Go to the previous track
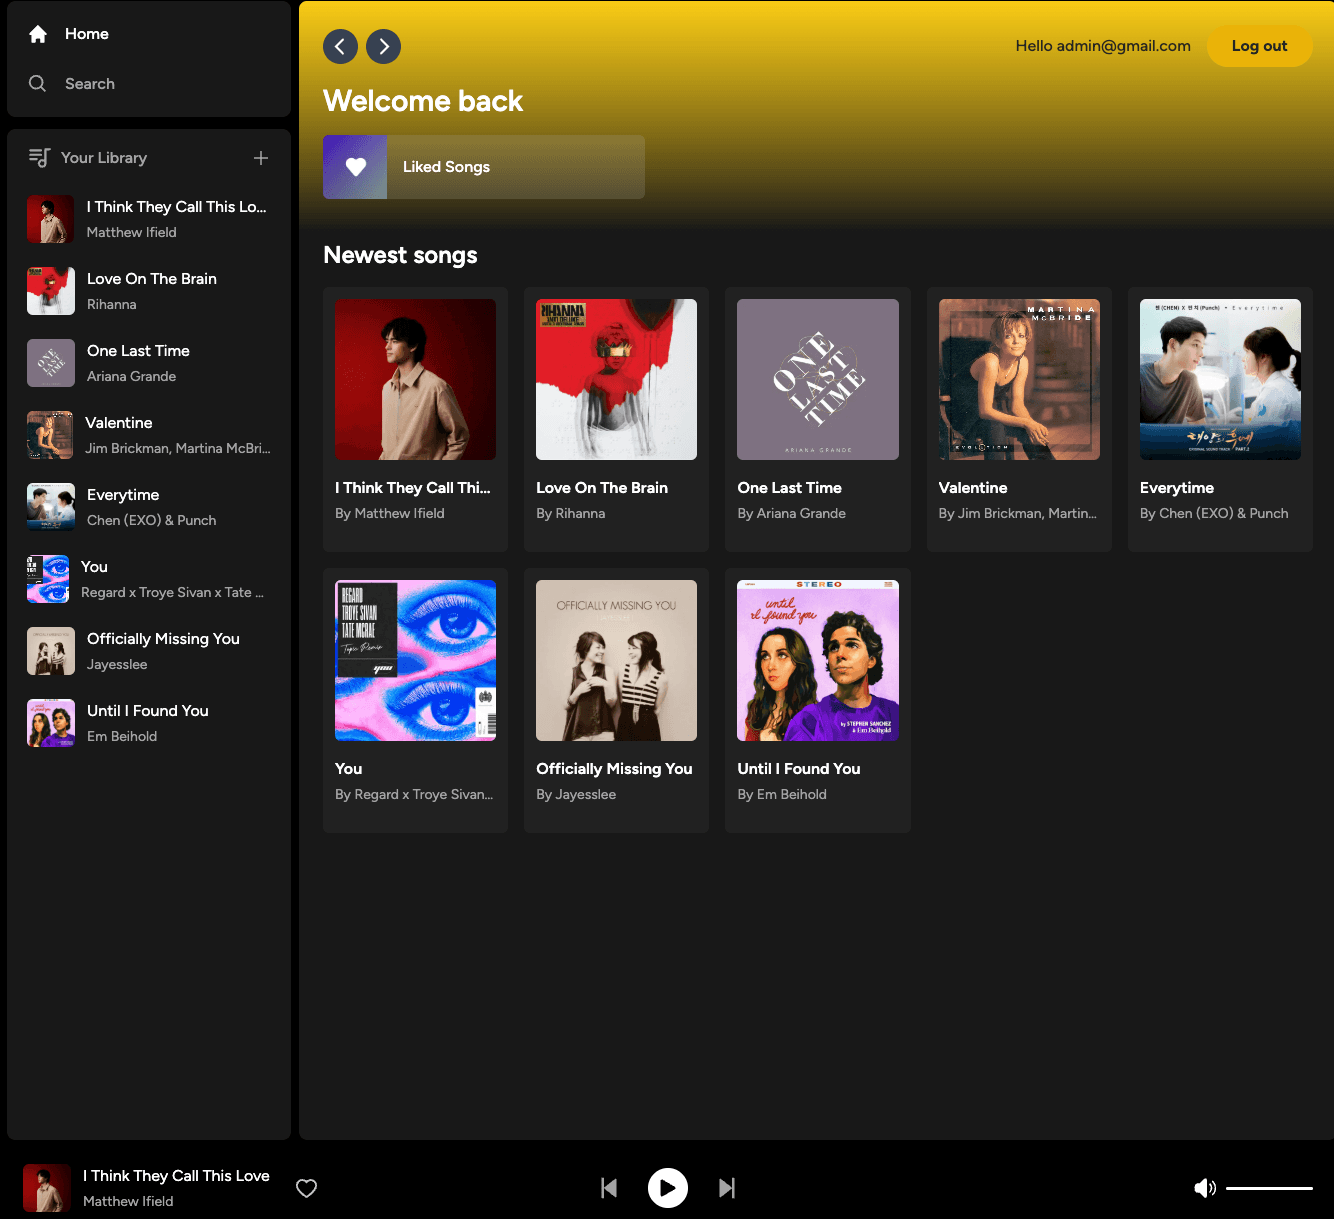This screenshot has width=1334, height=1219. tap(608, 1188)
